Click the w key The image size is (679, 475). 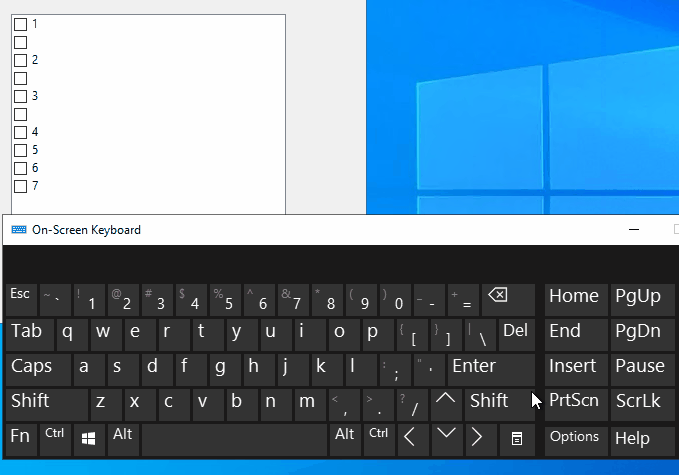(106, 335)
